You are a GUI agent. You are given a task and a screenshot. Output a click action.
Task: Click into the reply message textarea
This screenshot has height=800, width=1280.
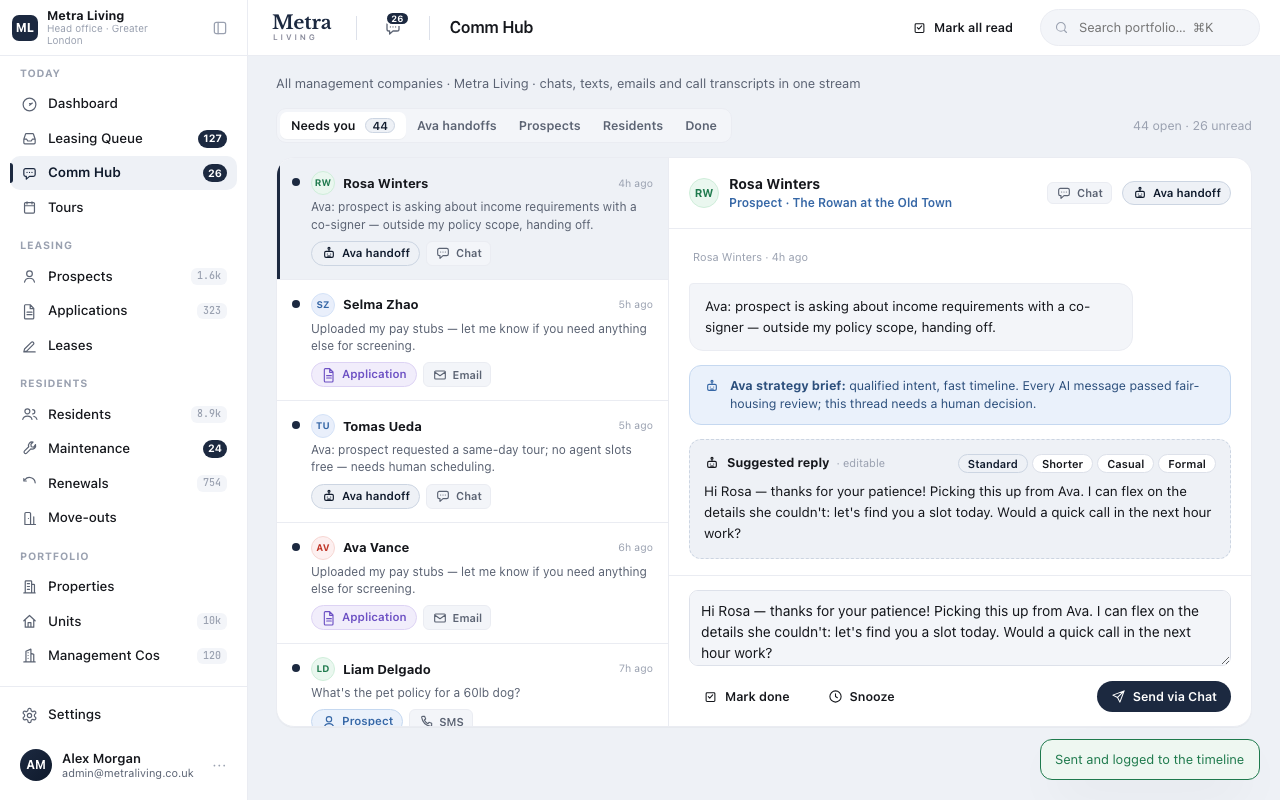coord(960,628)
